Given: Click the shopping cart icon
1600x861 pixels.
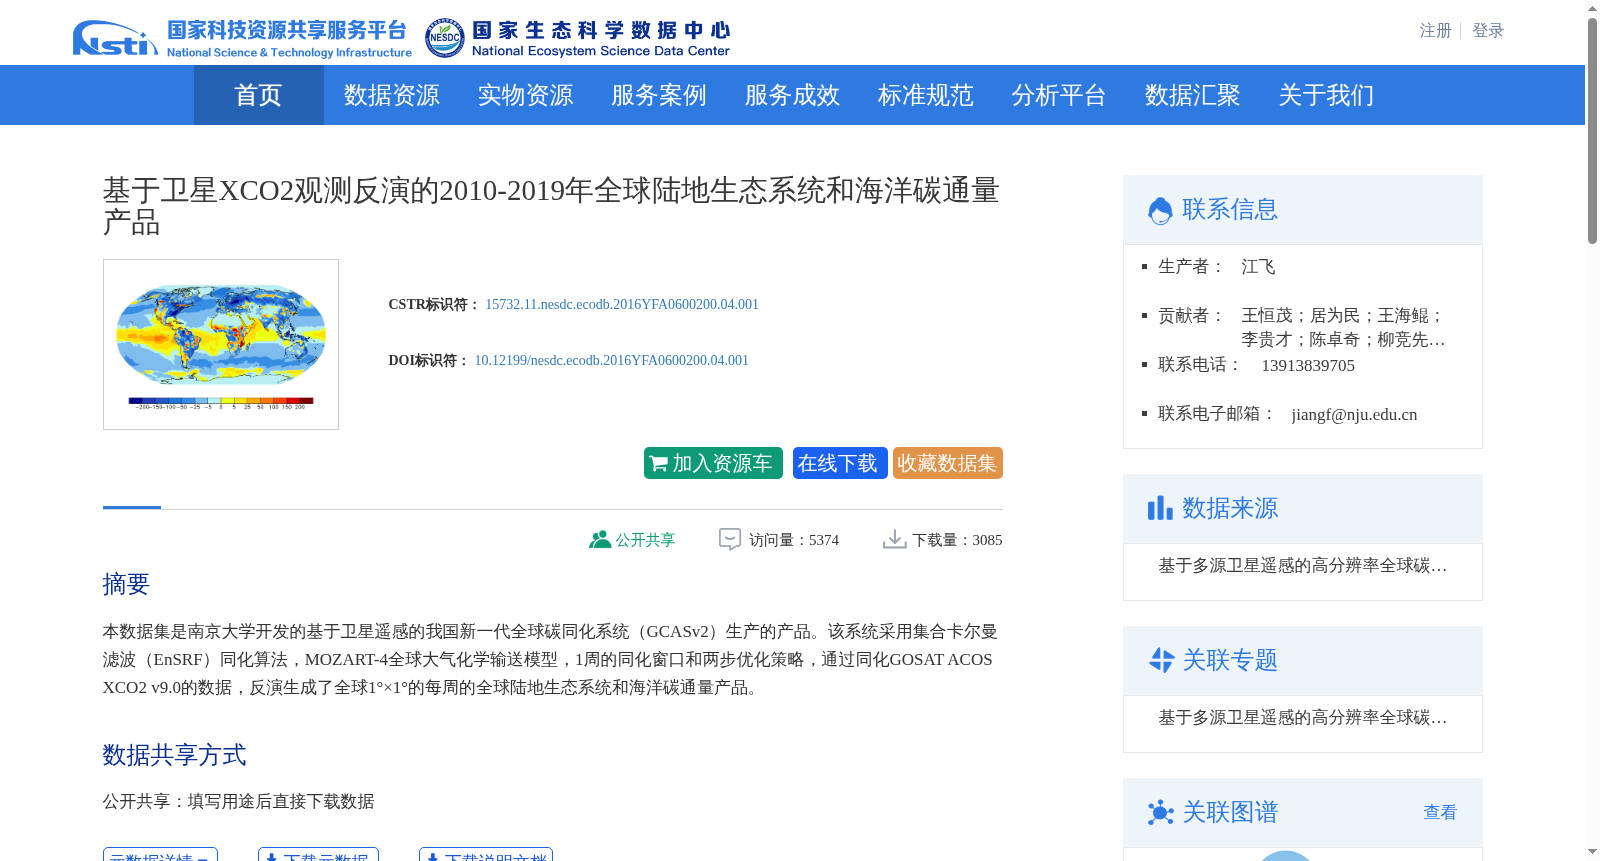Looking at the screenshot, I should (658, 464).
